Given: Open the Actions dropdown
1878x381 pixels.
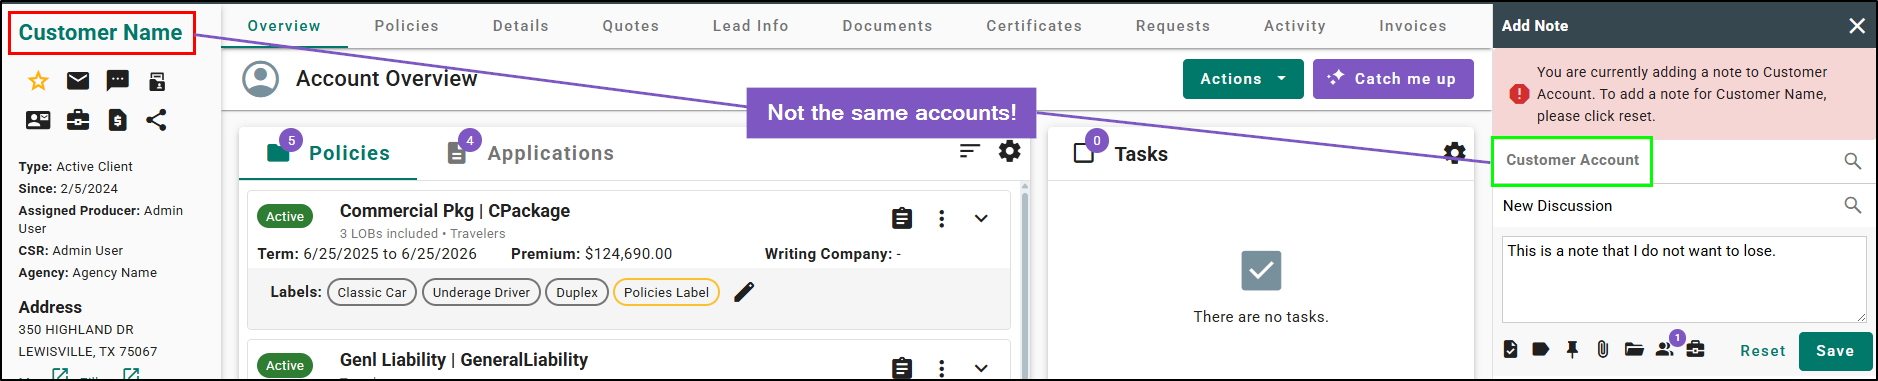Looking at the screenshot, I should [x=1243, y=79].
